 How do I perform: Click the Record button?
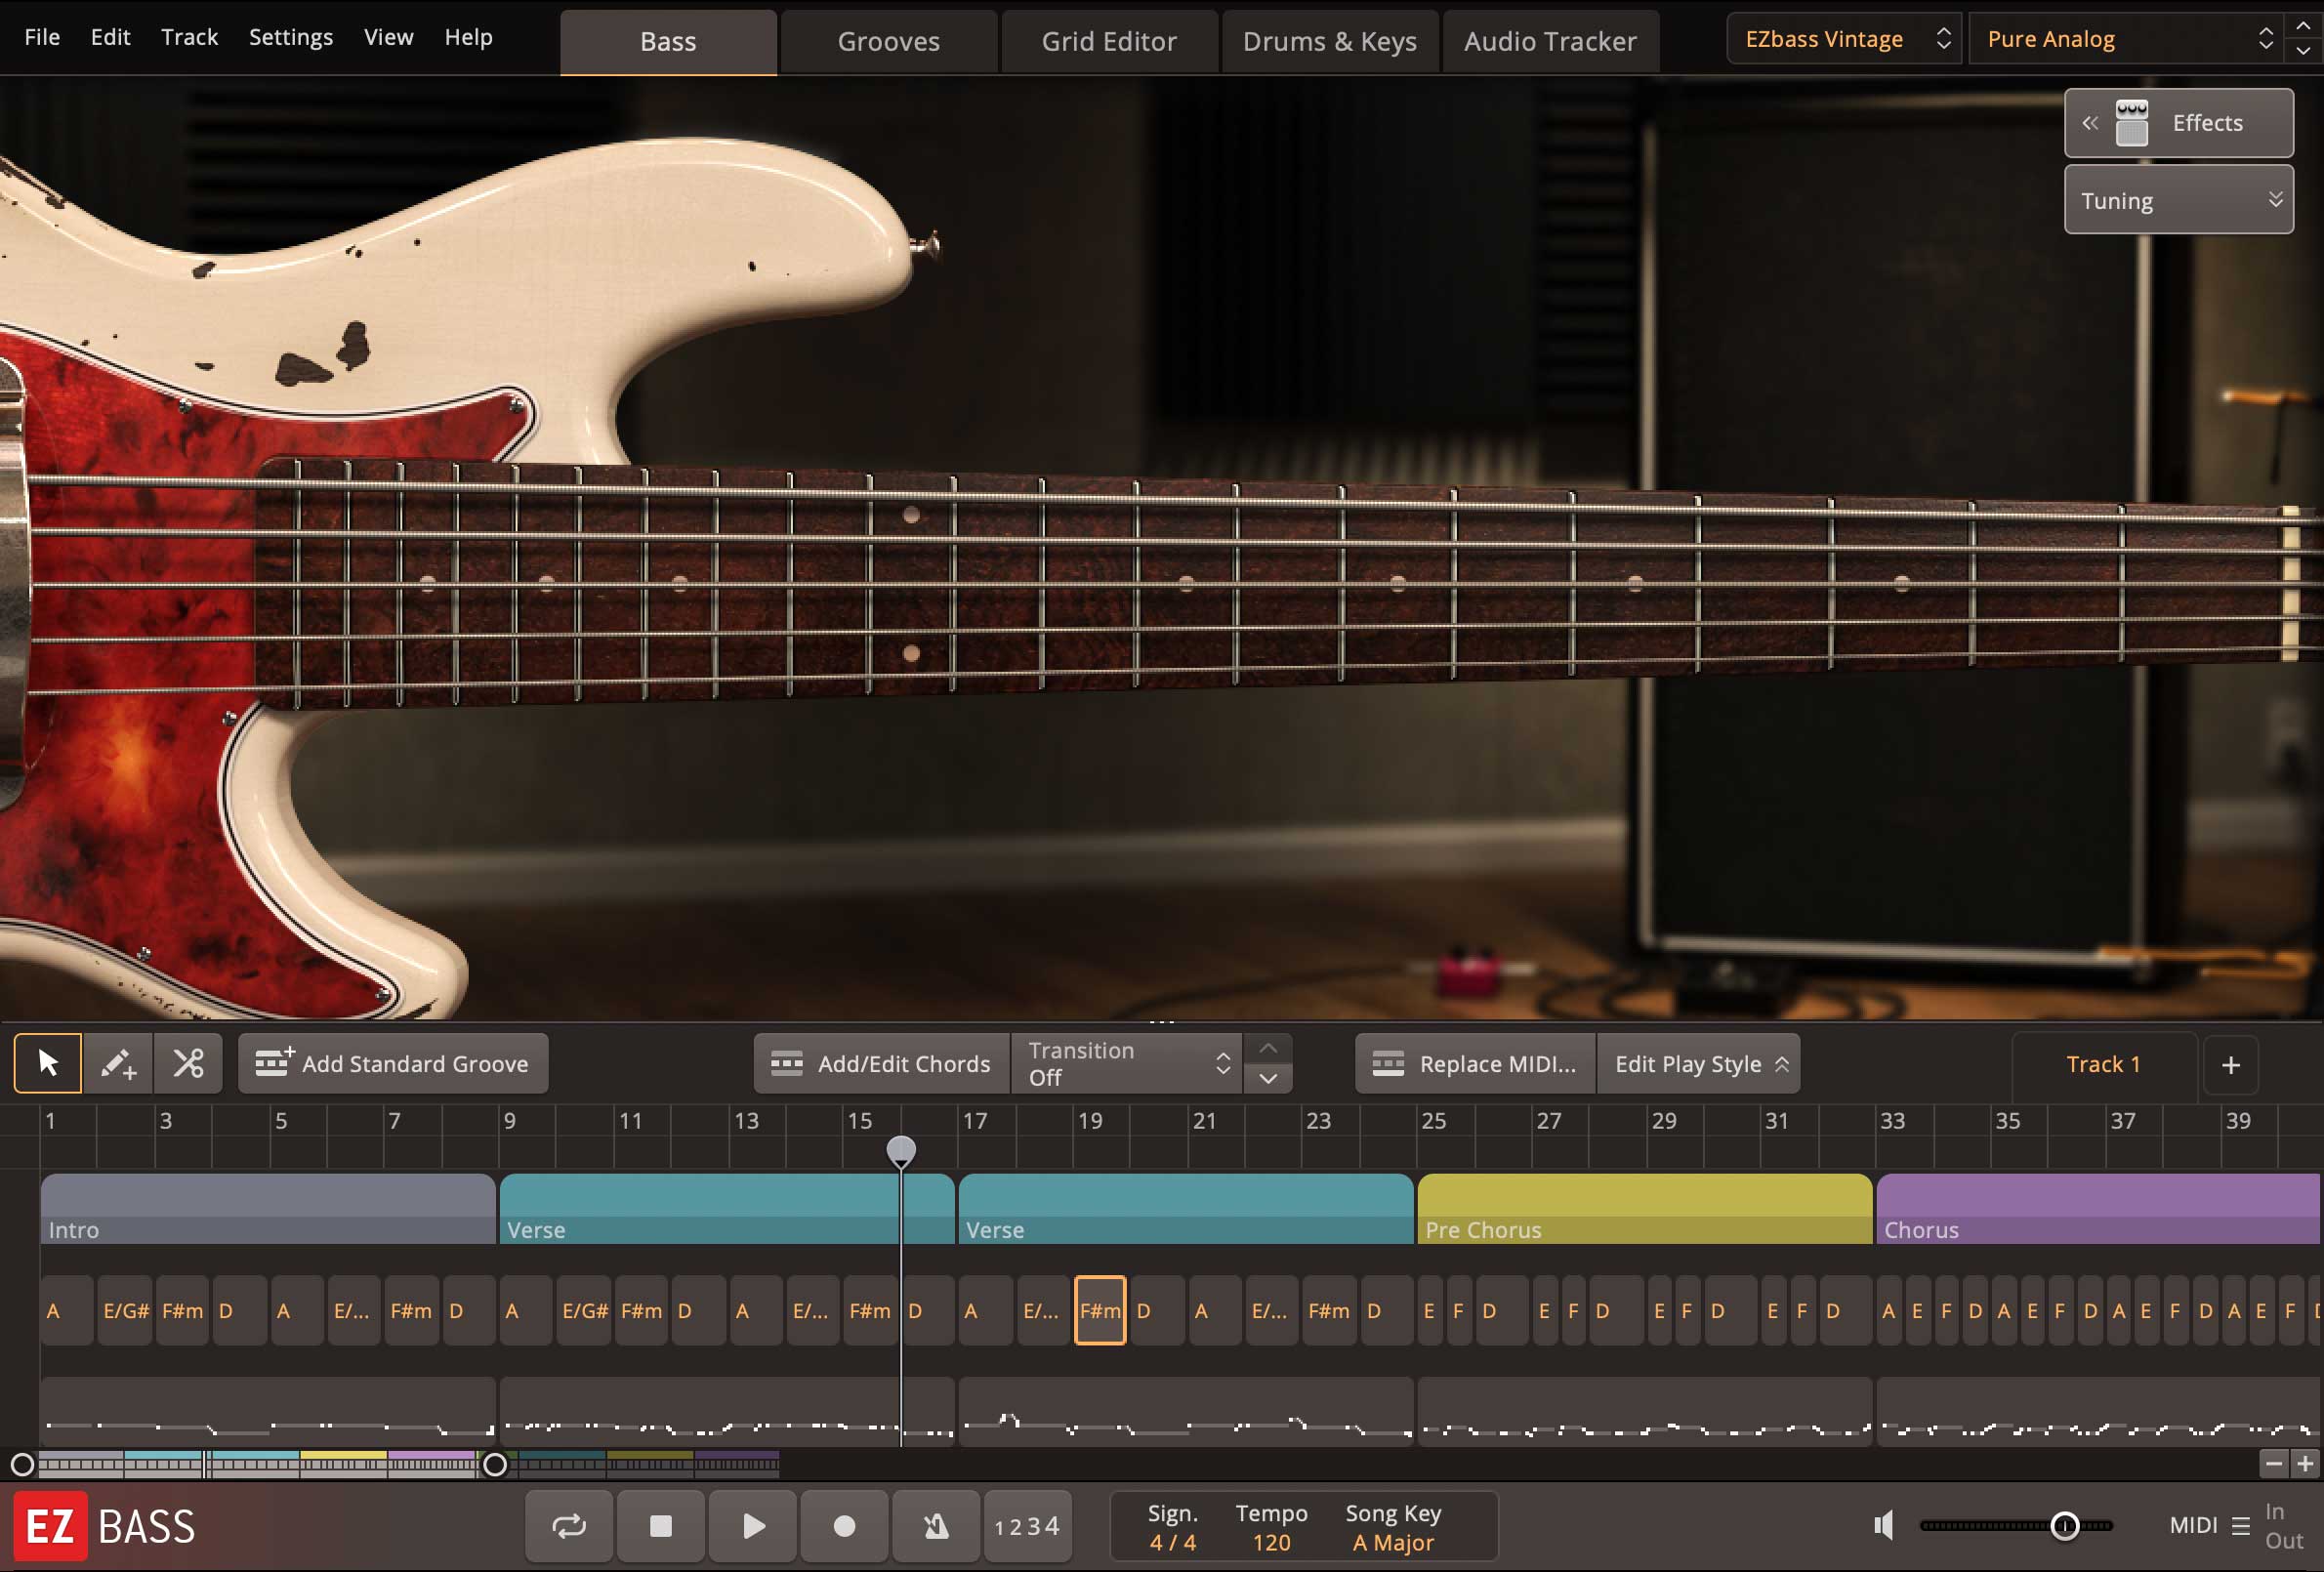844,1526
